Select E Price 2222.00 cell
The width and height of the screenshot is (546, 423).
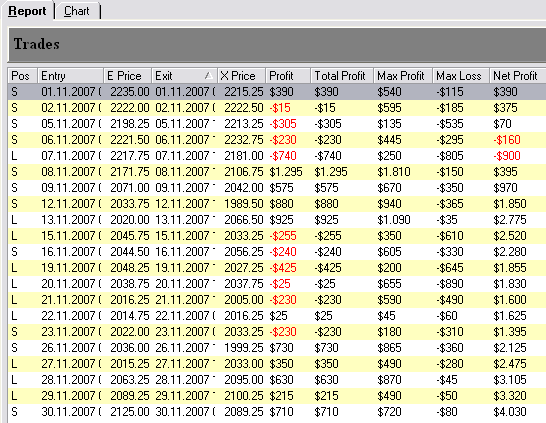click(129, 108)
